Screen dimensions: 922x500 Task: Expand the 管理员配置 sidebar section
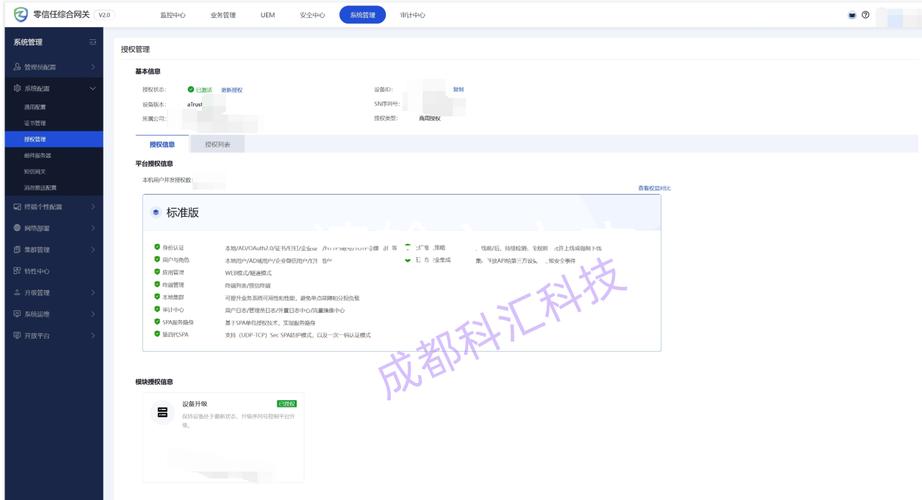(93, 67)
